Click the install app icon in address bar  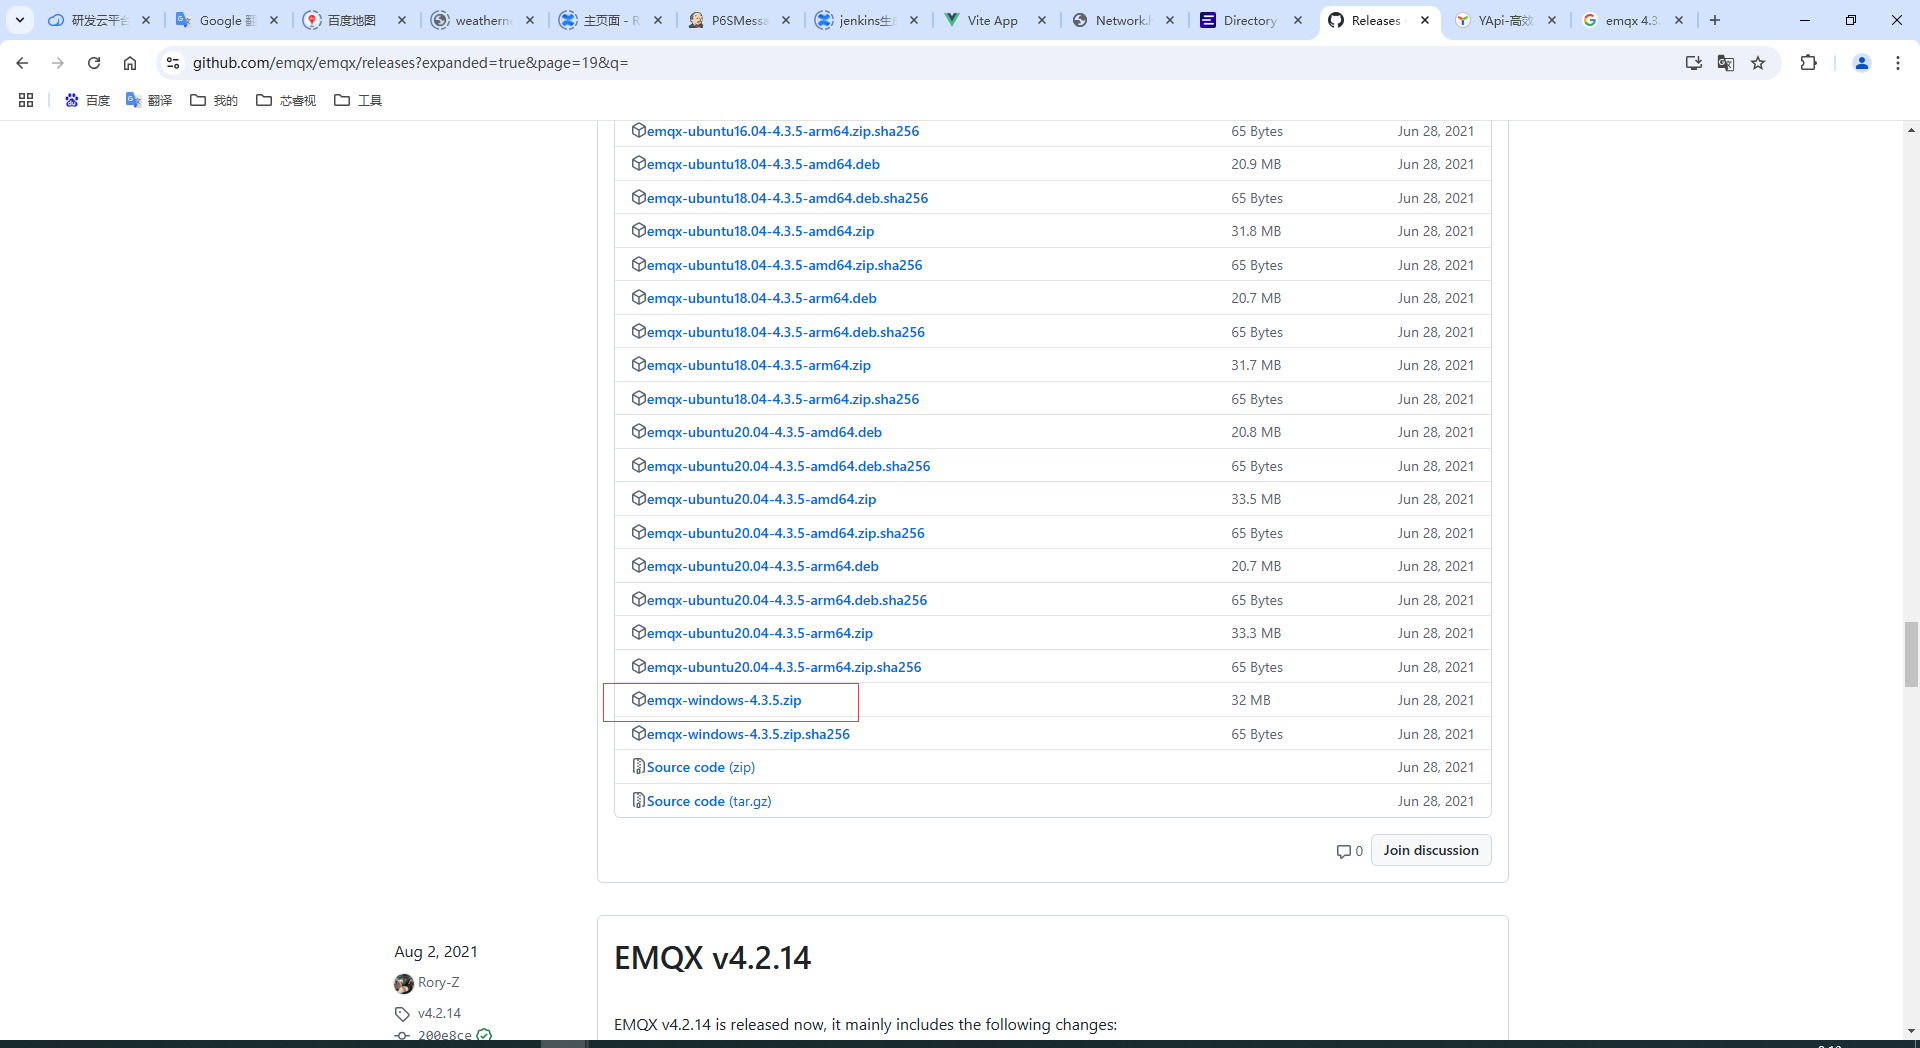[1693, 63]
